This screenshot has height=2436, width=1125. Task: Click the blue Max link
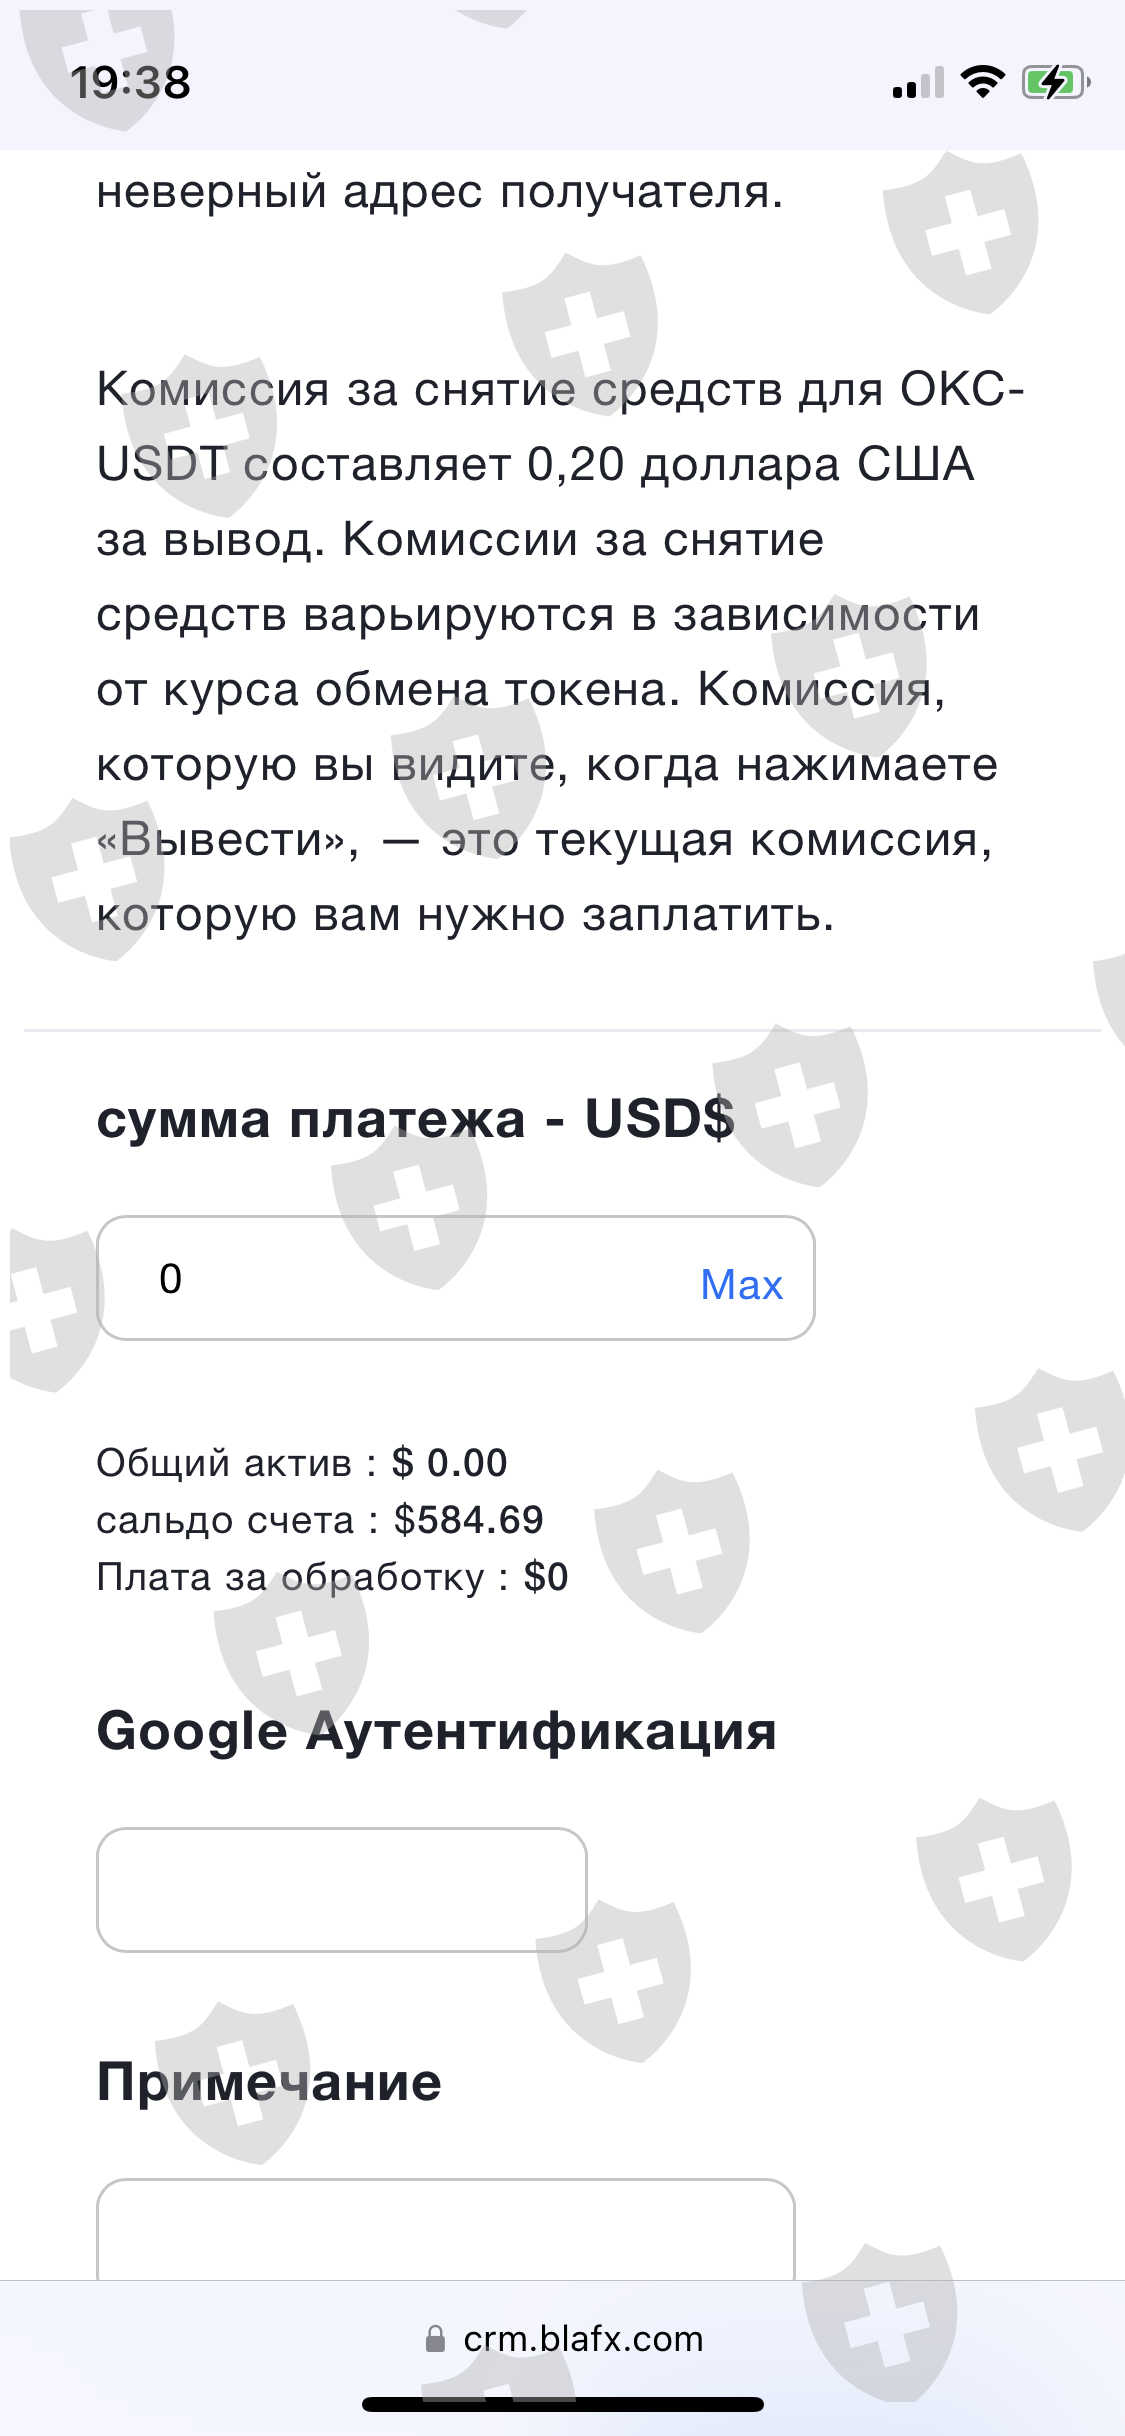(741, 1284)
